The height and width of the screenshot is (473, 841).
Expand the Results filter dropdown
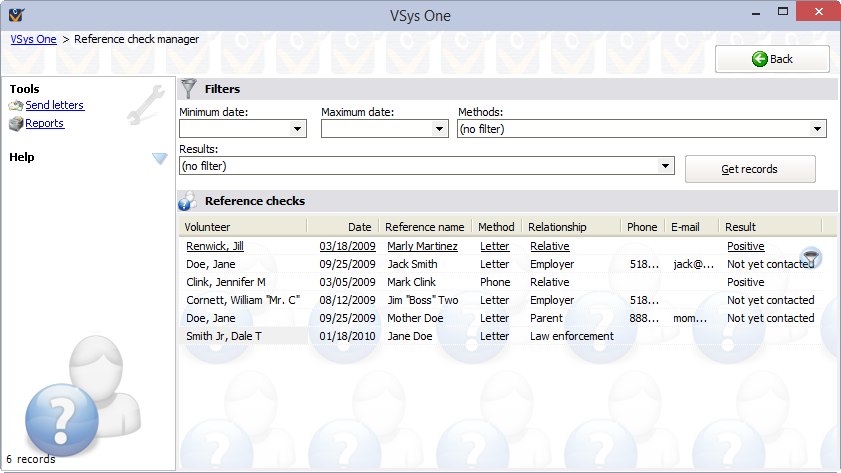[665, 166]
